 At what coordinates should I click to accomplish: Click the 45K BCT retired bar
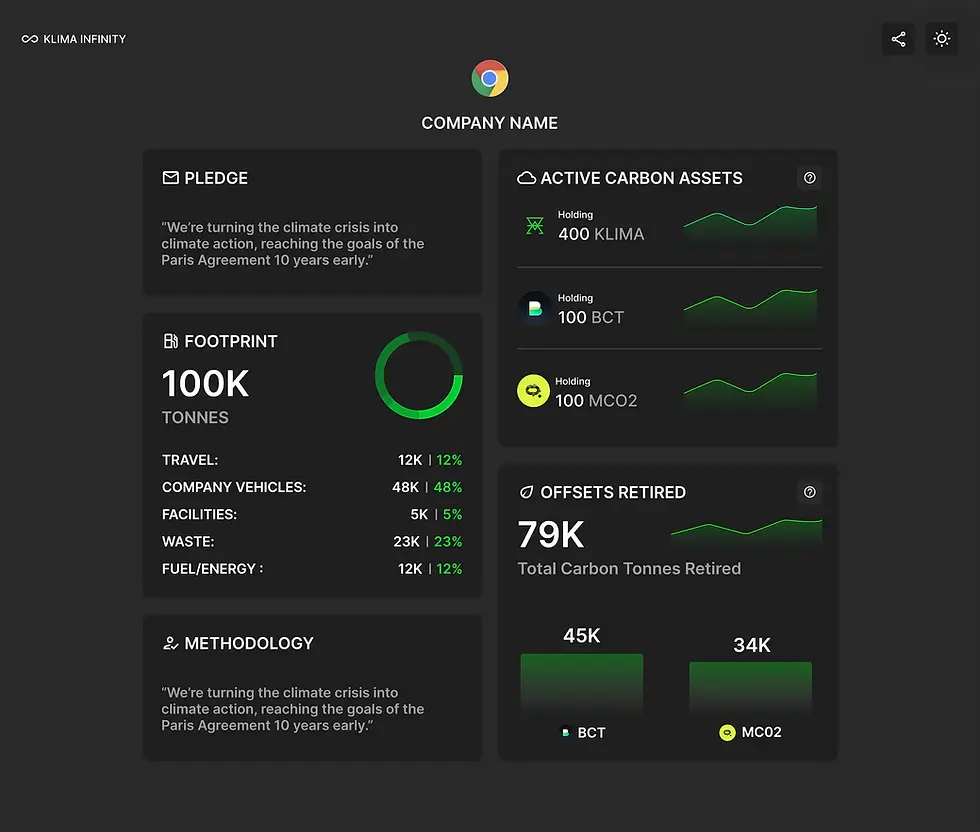582,684
